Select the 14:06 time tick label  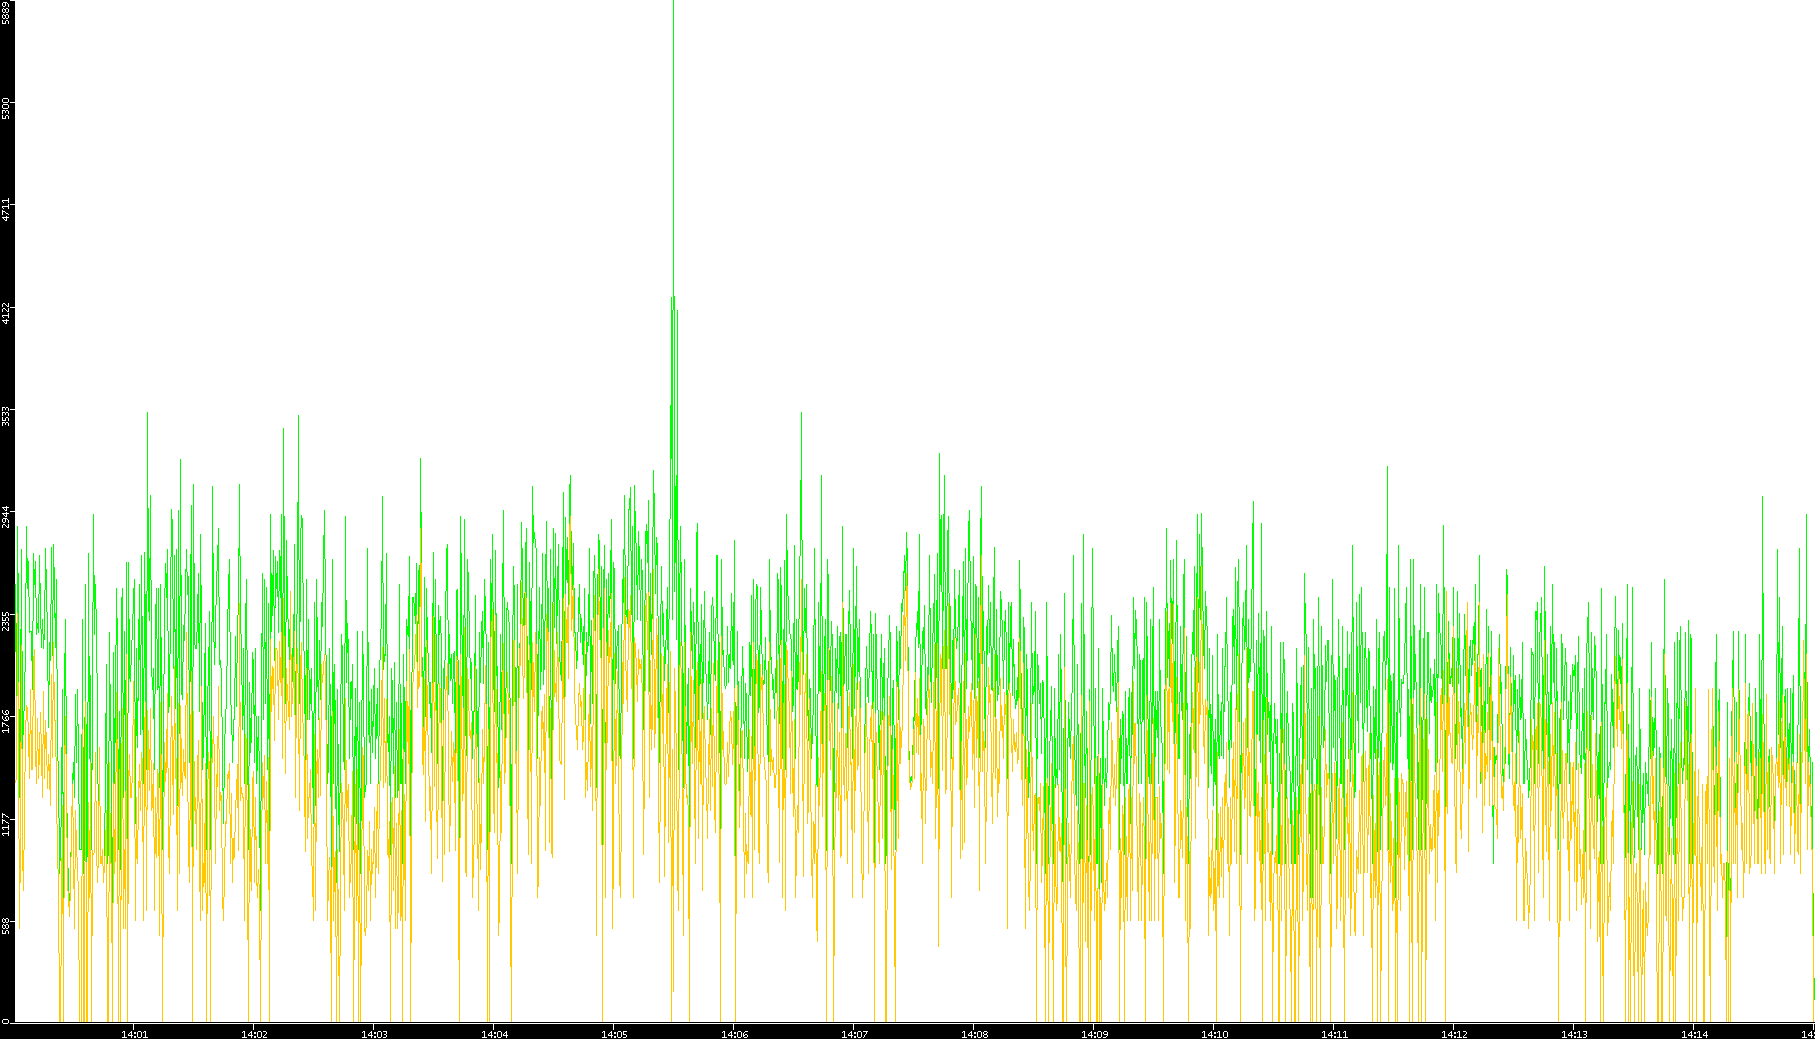[735, 1034]
